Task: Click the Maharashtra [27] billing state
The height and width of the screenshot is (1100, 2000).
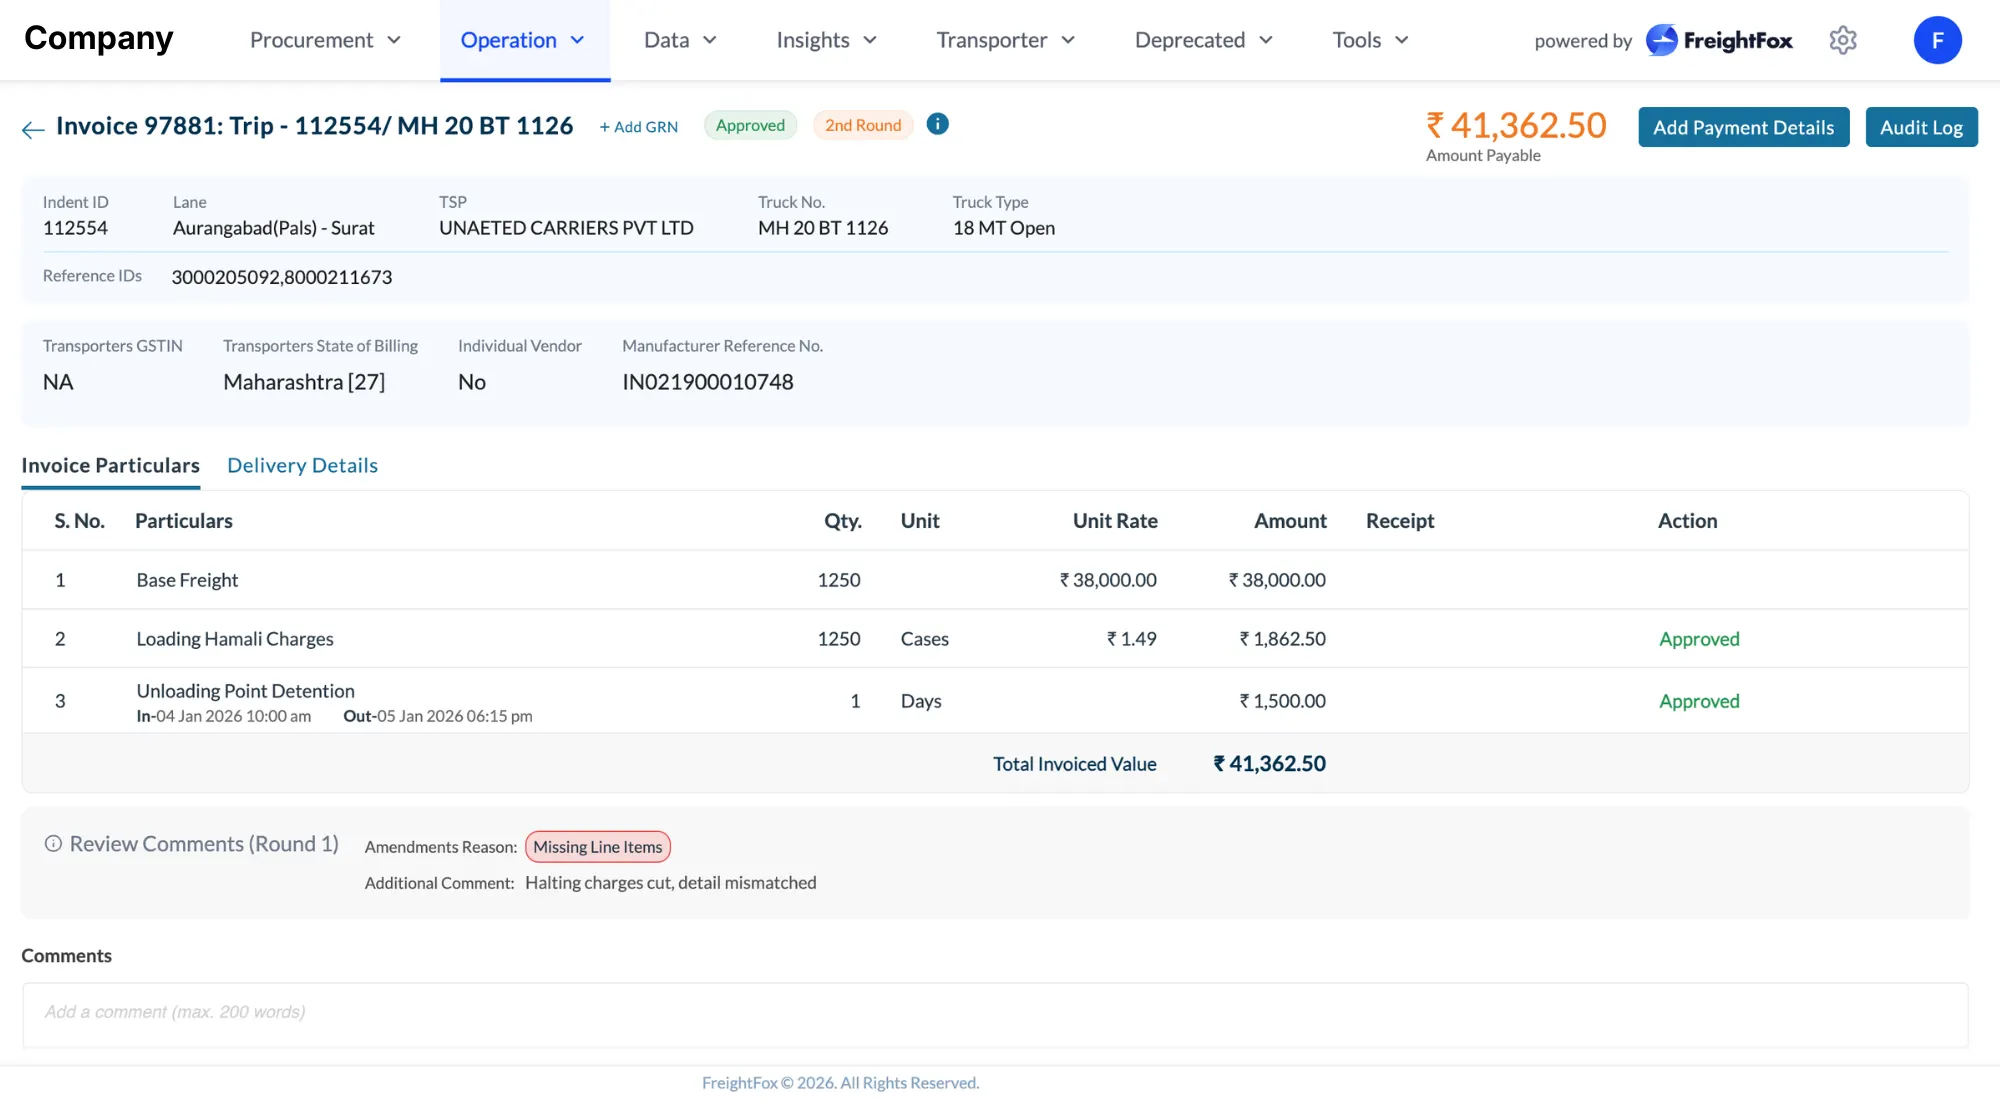Action: (304, 382)
